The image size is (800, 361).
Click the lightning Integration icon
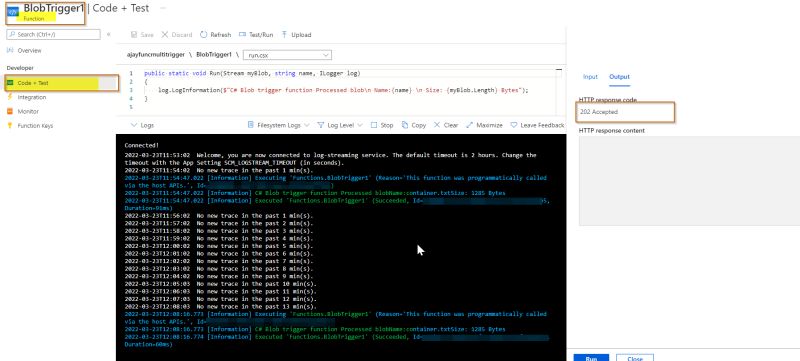tap(10, 97)
